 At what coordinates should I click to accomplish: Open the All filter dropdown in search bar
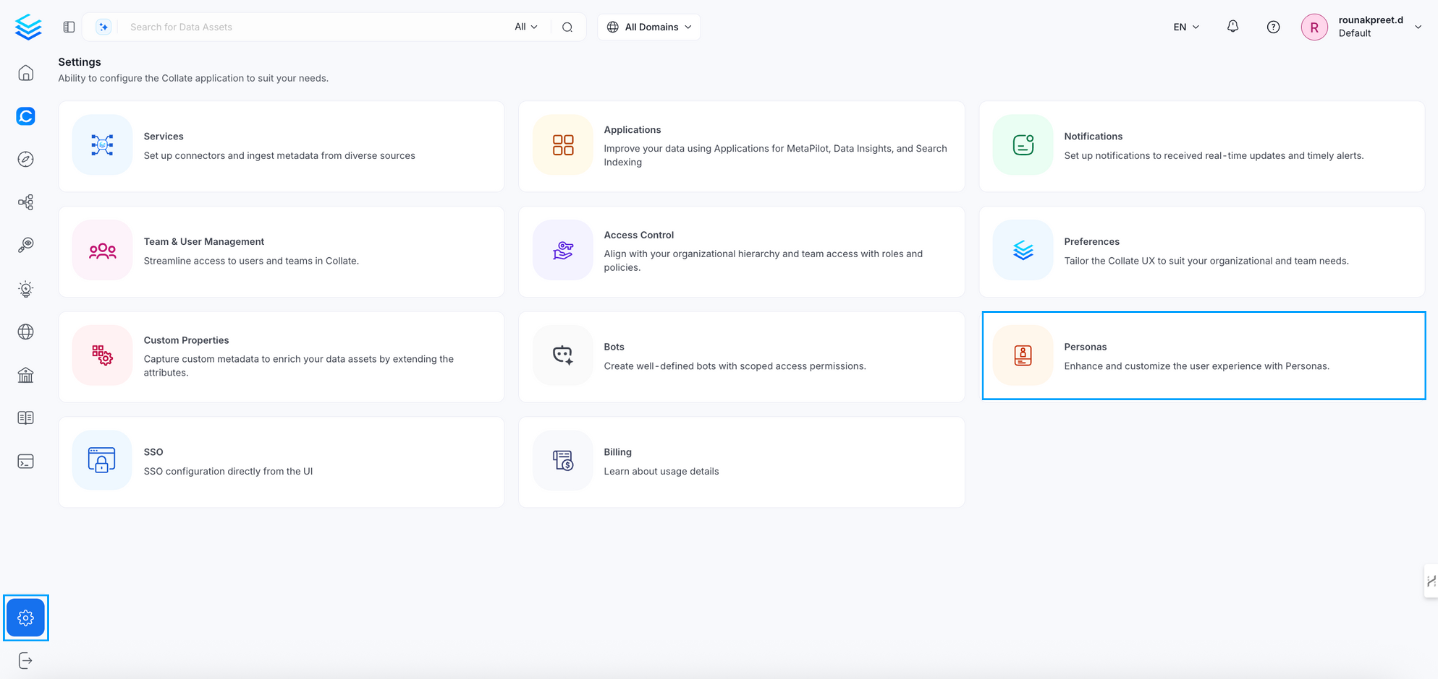tap(526, 26)
